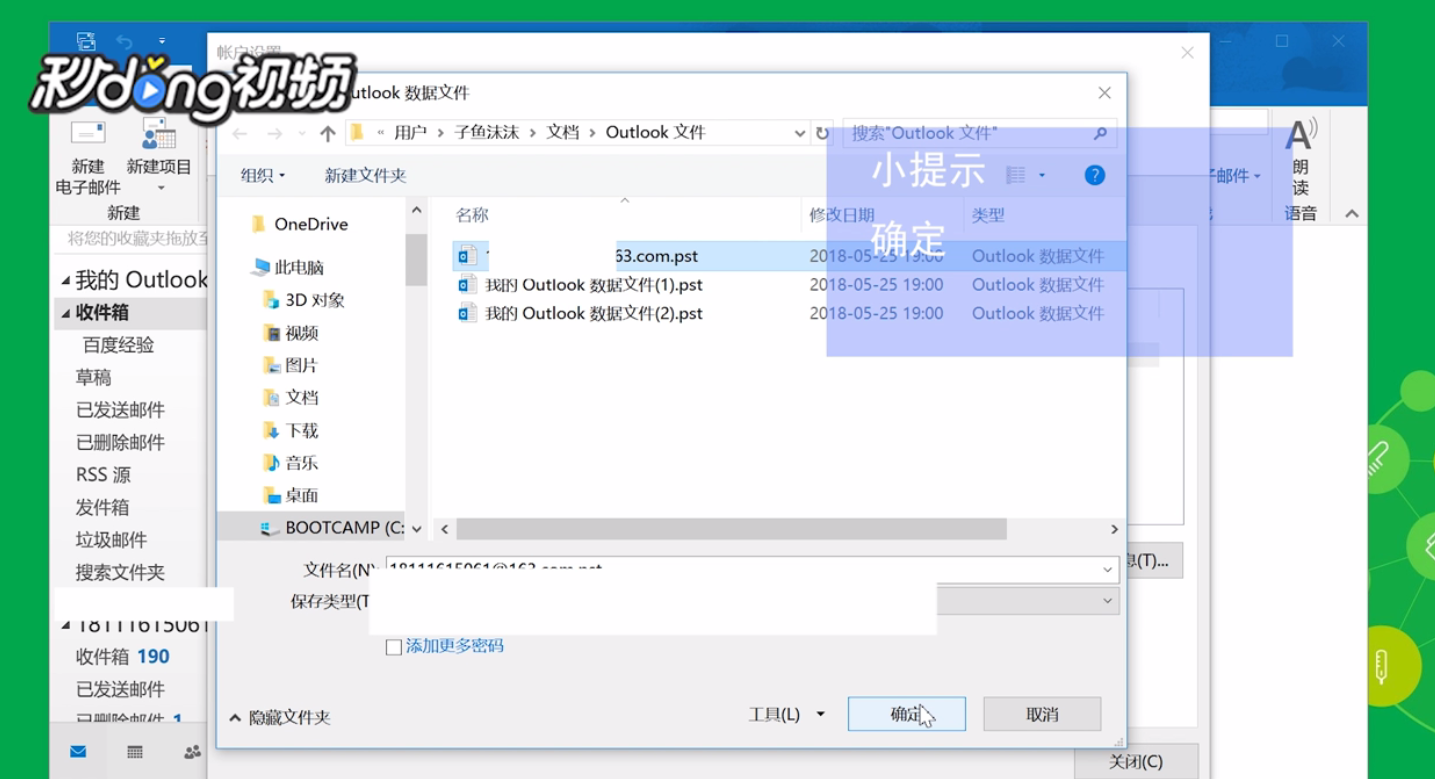Open 垃圾邮件 folder in Outlook
Image resolution: width=1435 pixels, height=779 pixels.
(x=112, y=540)
